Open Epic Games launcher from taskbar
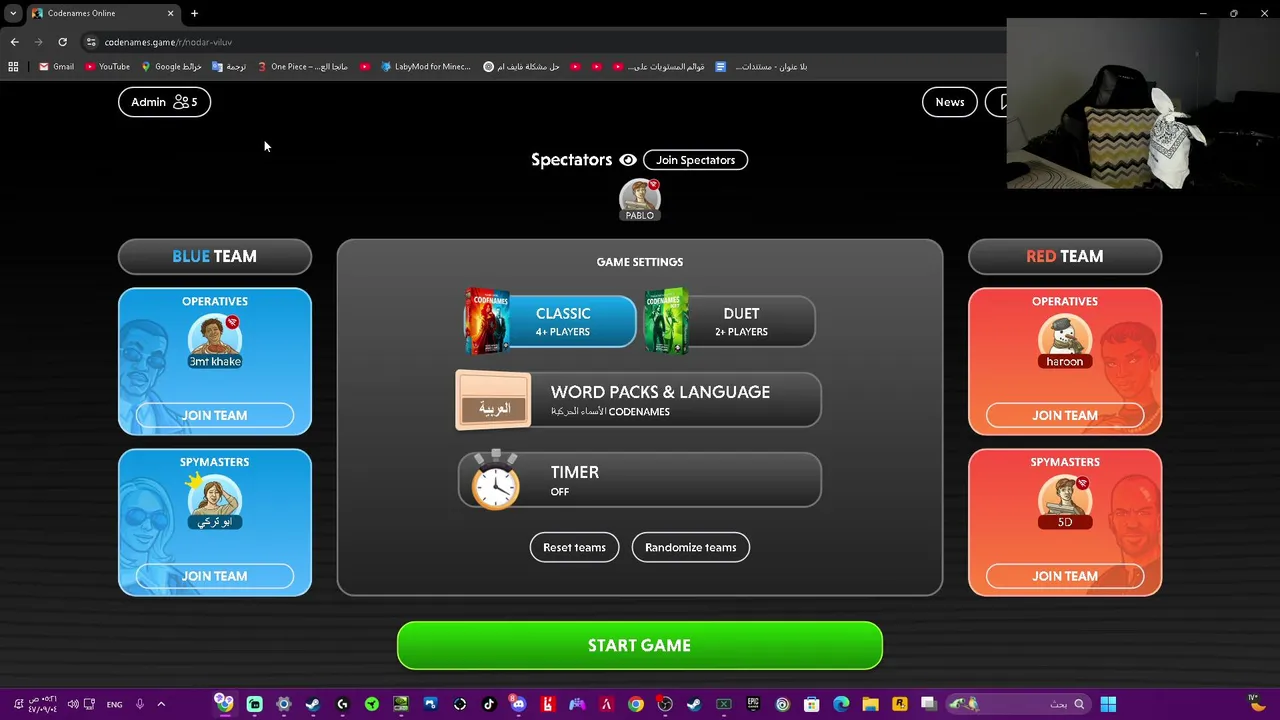This screenshot has height=720, width=1280. (753, 704)
